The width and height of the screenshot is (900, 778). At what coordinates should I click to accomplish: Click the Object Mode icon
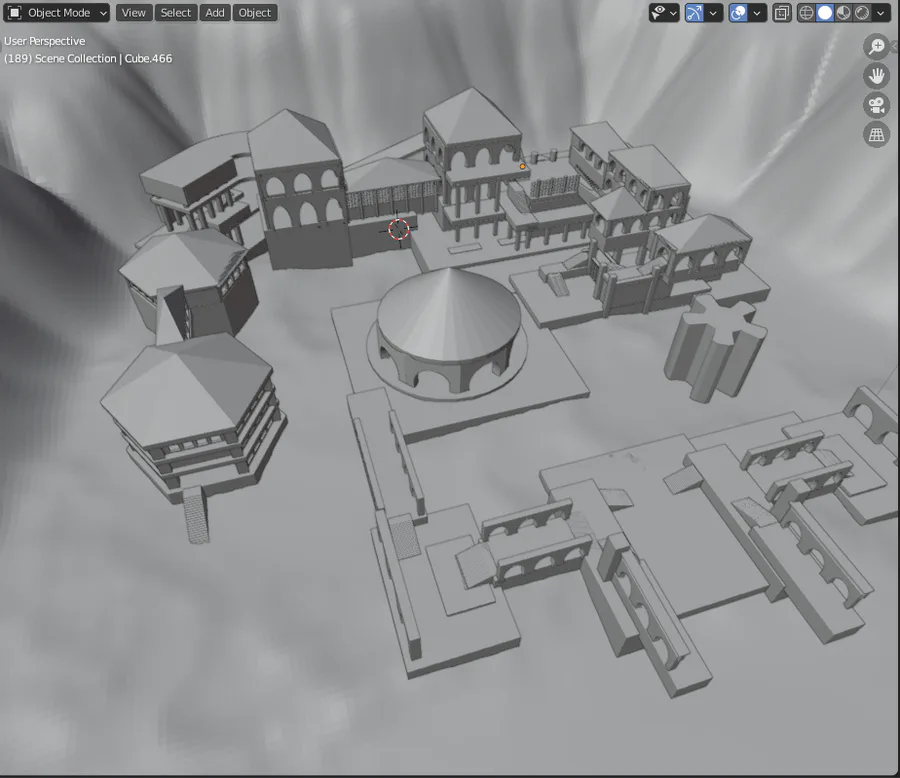point(15,13)
